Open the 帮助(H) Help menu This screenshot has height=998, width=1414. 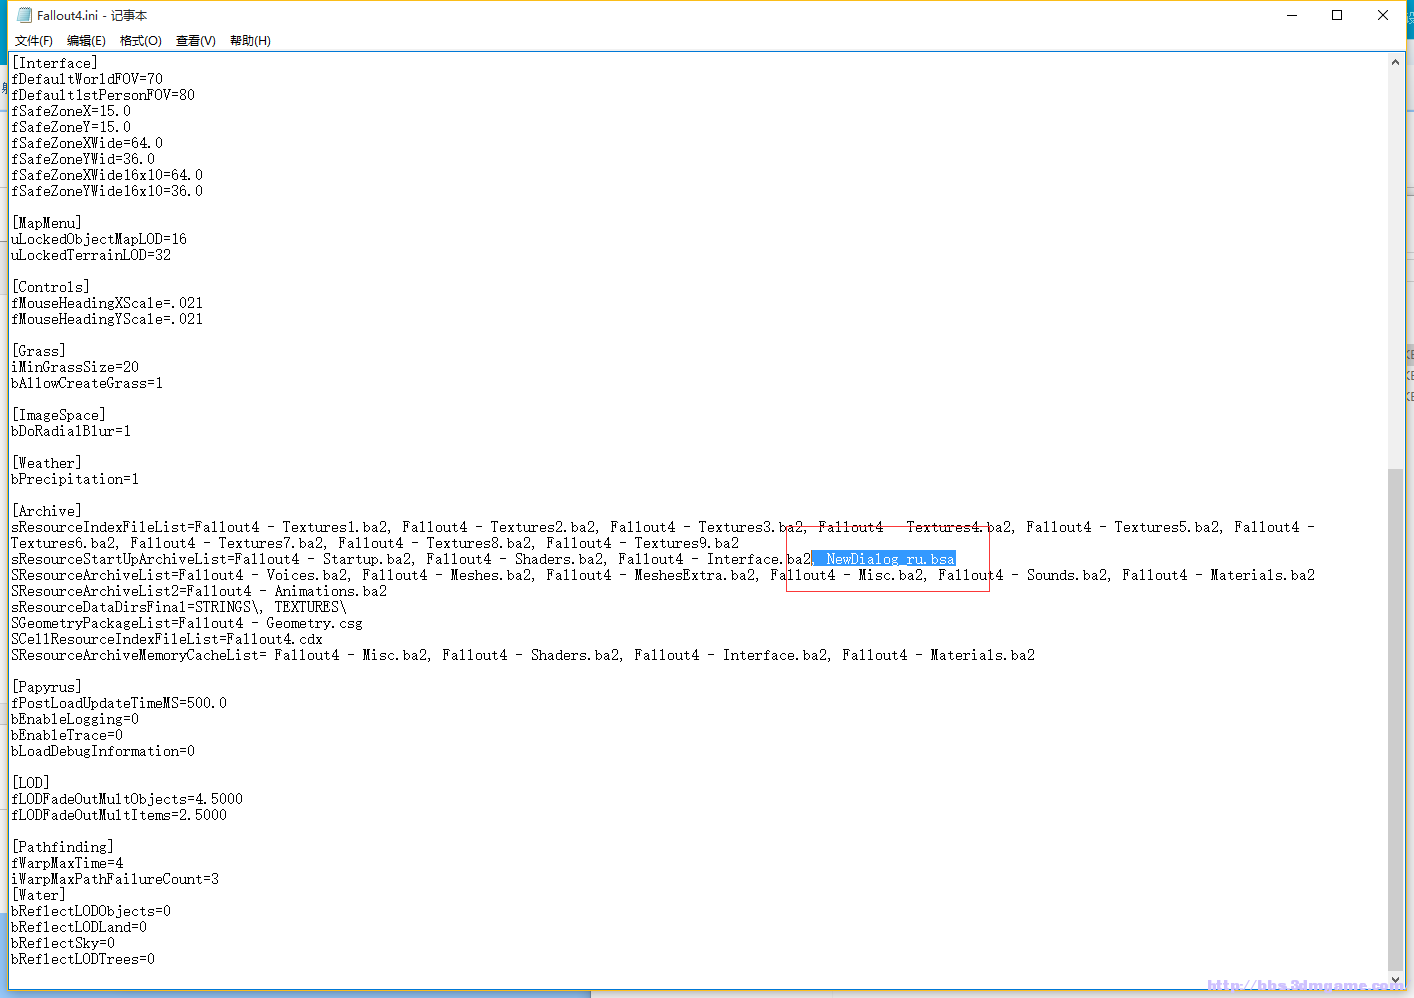250,41
